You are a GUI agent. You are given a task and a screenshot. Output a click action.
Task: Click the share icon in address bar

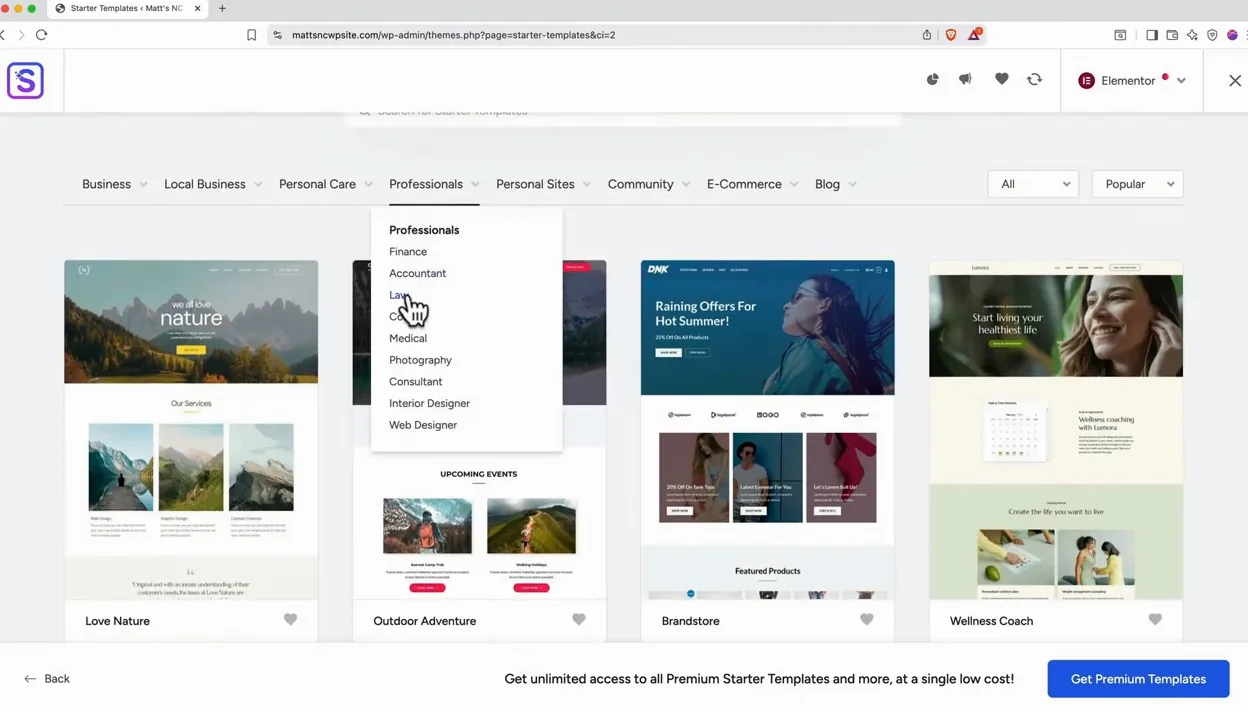point(926,35)
